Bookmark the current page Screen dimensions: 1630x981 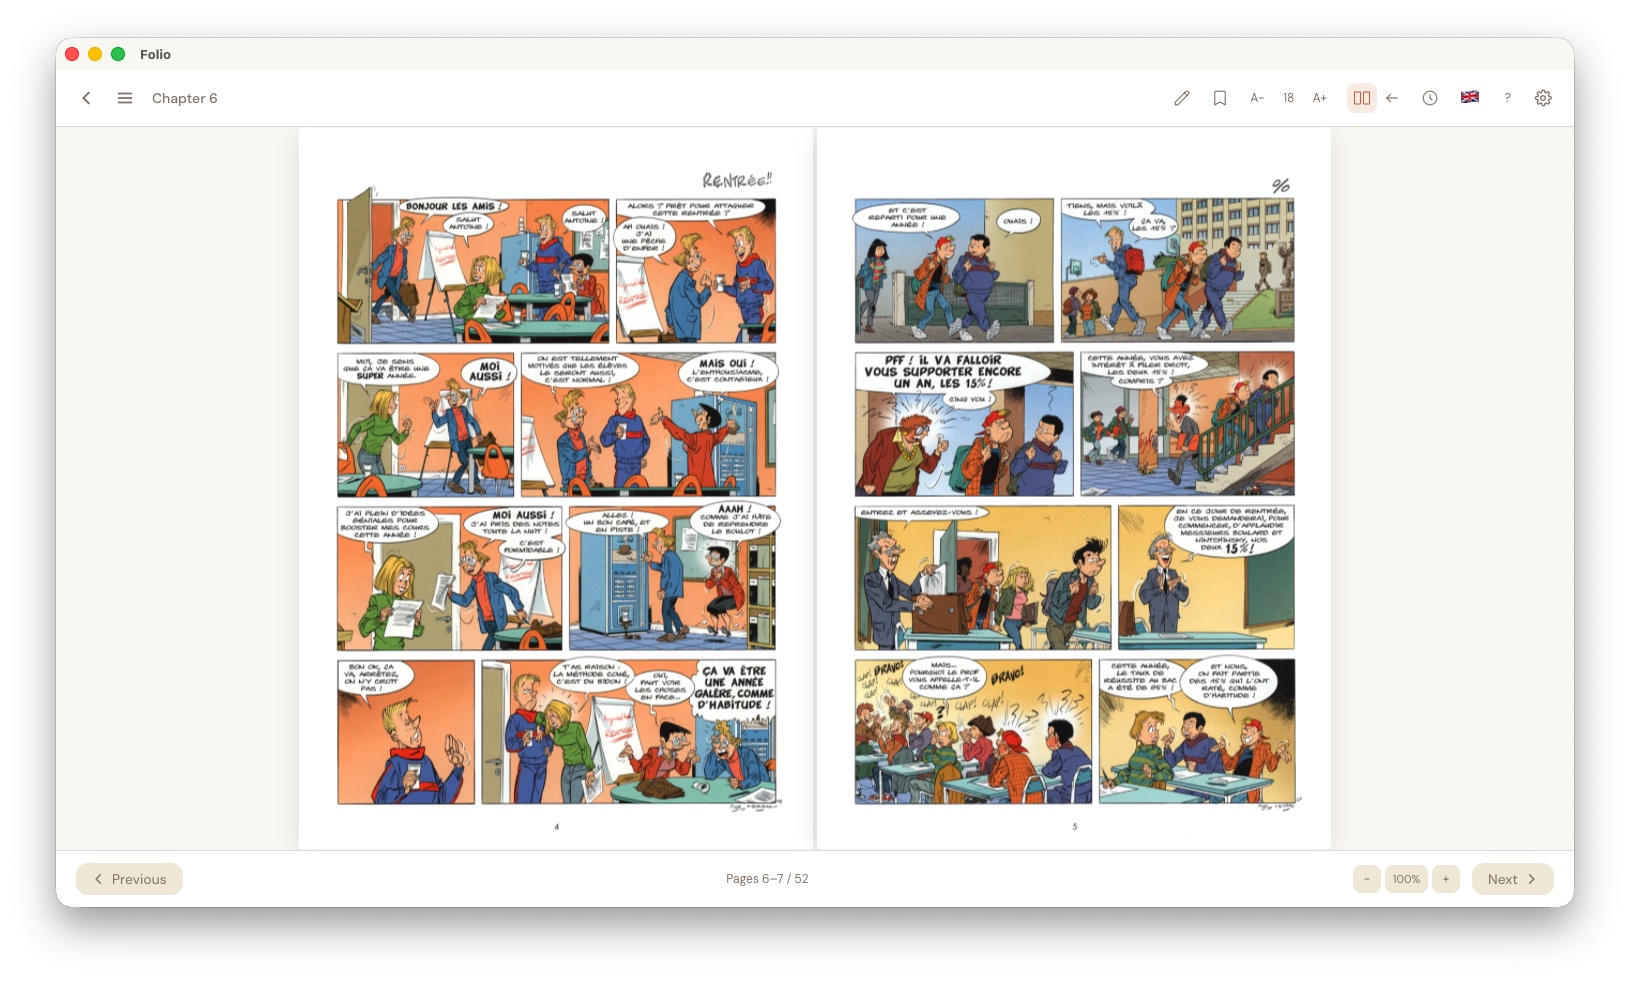click(1220, 98)
